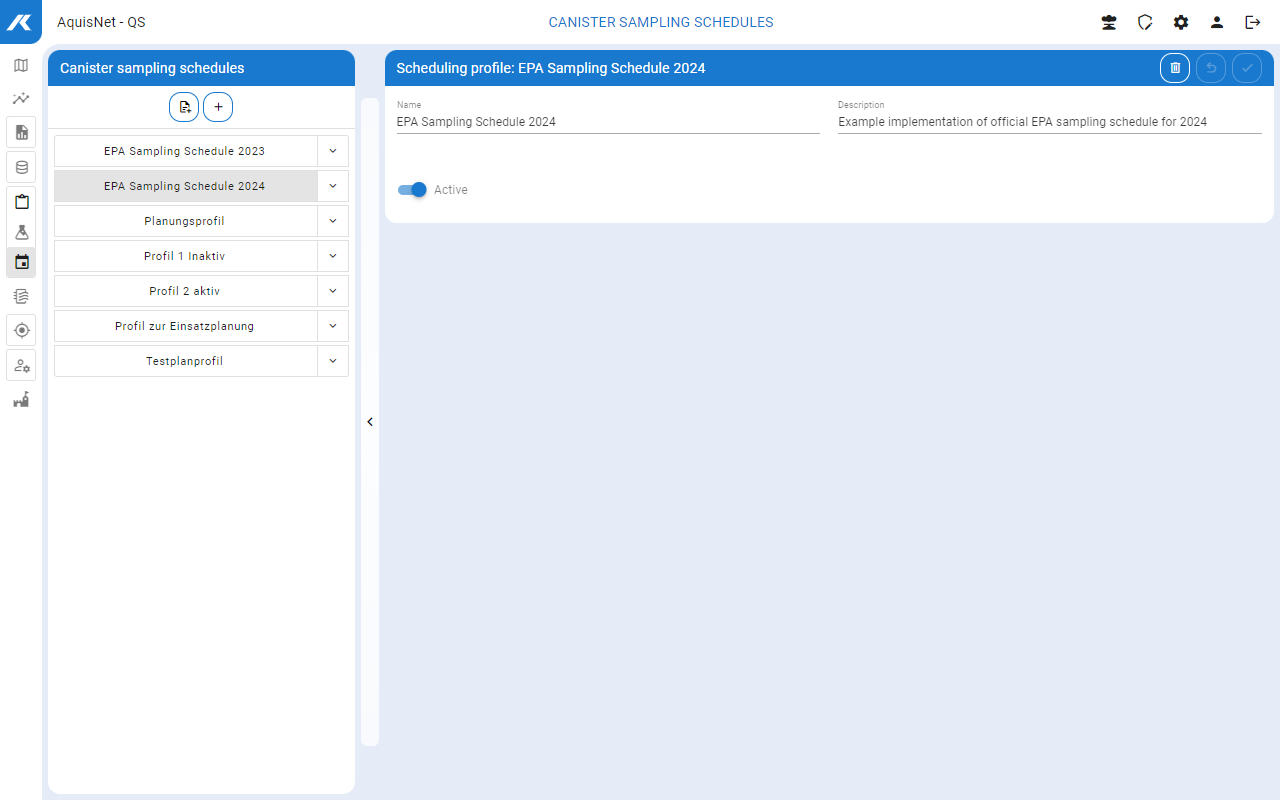
Task: Open the settings gear in header
Action: click(1181, 22)
